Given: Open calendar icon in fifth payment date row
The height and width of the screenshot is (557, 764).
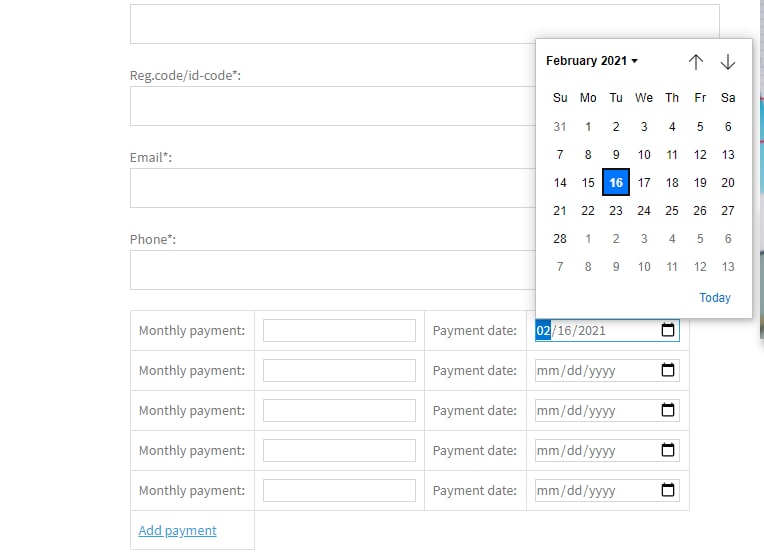Looking at the screenshot, I should point(668,490).
